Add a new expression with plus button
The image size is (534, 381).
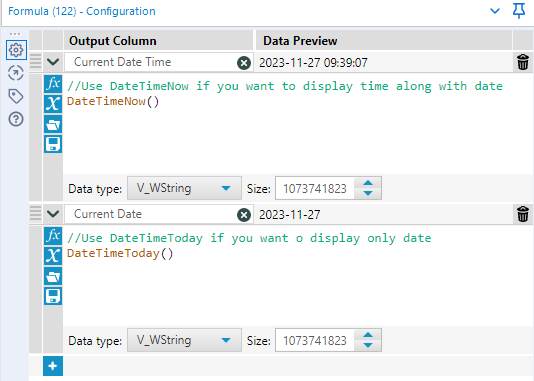pyautogui.click(x=53, y=366)
